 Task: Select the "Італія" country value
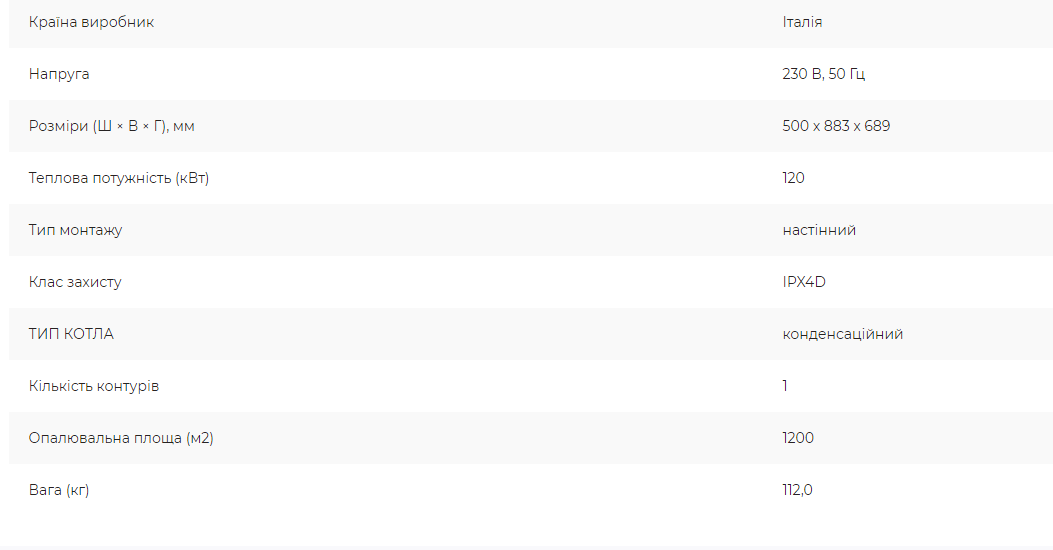[802, 22]
